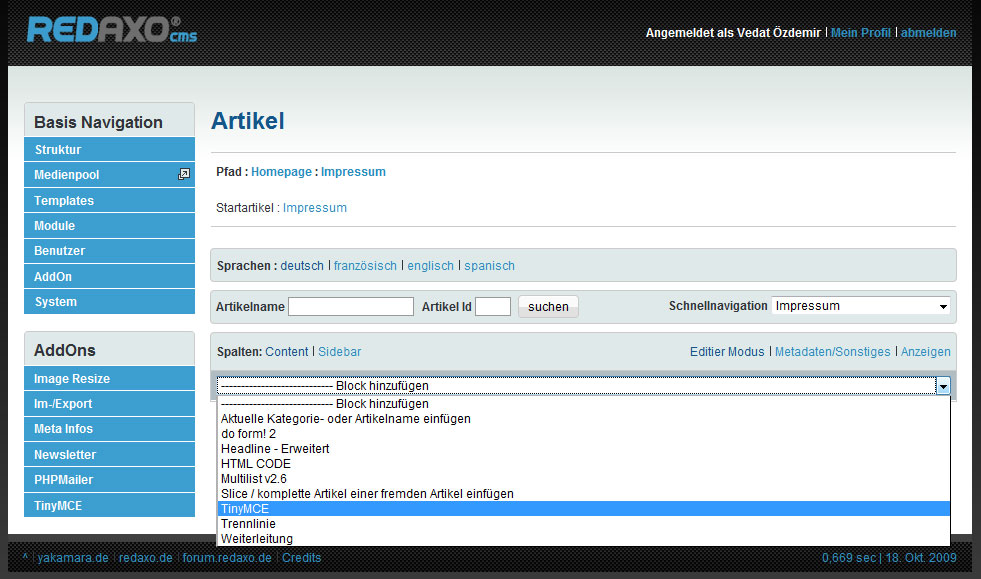Click the abmelden logout link
This screenshot has height=579, width=981.
928,33
